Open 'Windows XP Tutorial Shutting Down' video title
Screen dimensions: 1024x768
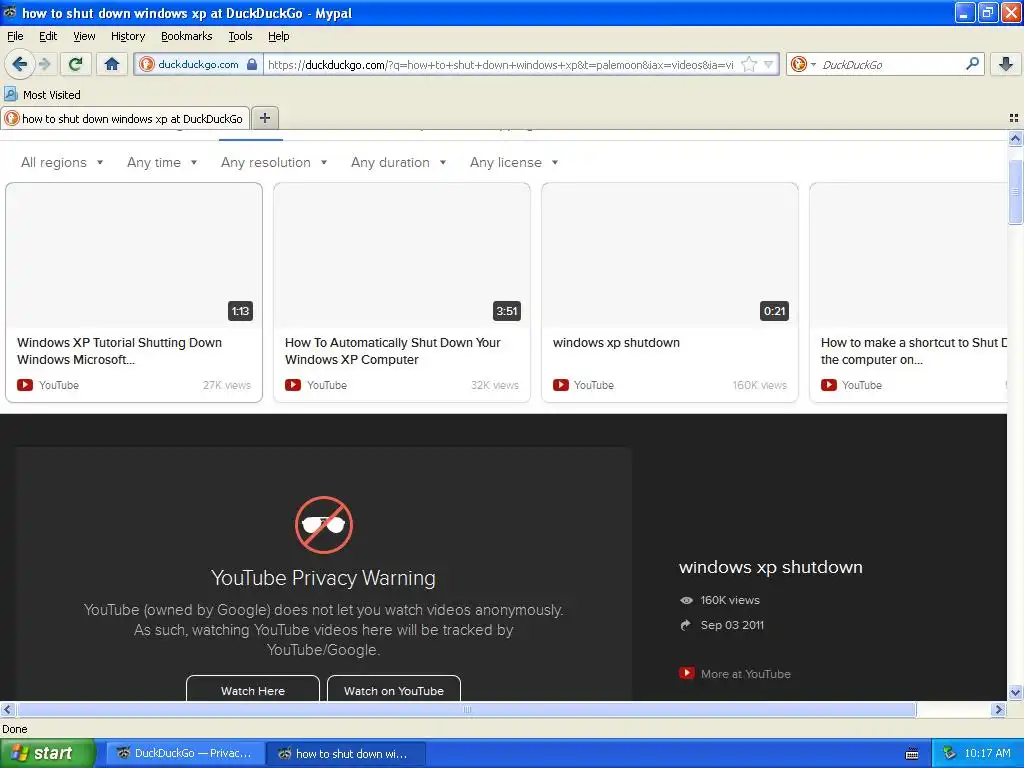[120, 351]
